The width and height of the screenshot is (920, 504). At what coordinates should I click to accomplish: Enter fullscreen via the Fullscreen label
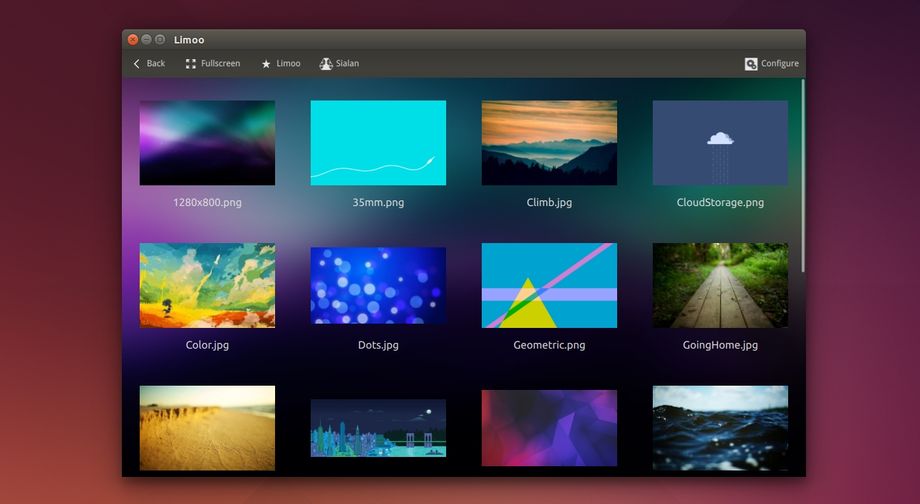click(221, 63)
